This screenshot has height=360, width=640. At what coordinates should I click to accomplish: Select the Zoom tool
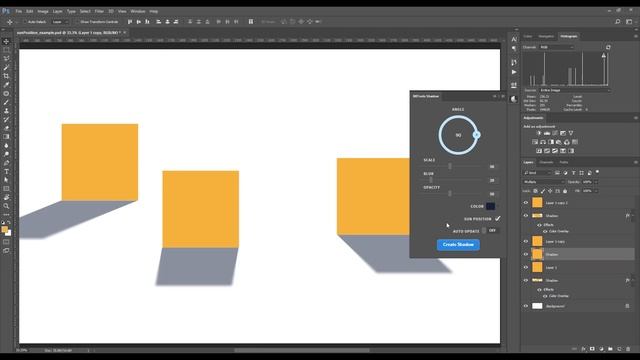point(6,206)
